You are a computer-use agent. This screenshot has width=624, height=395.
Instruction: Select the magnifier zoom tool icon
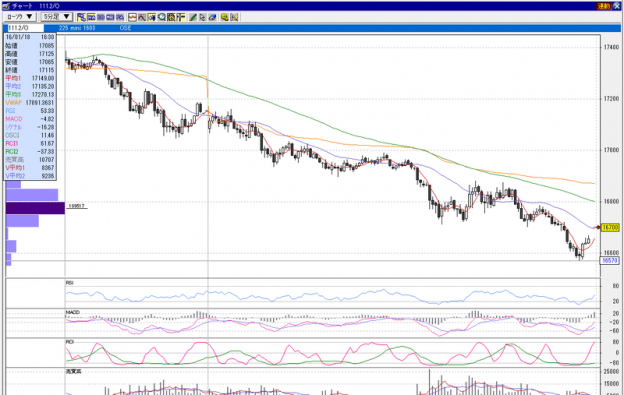[162, 17]
